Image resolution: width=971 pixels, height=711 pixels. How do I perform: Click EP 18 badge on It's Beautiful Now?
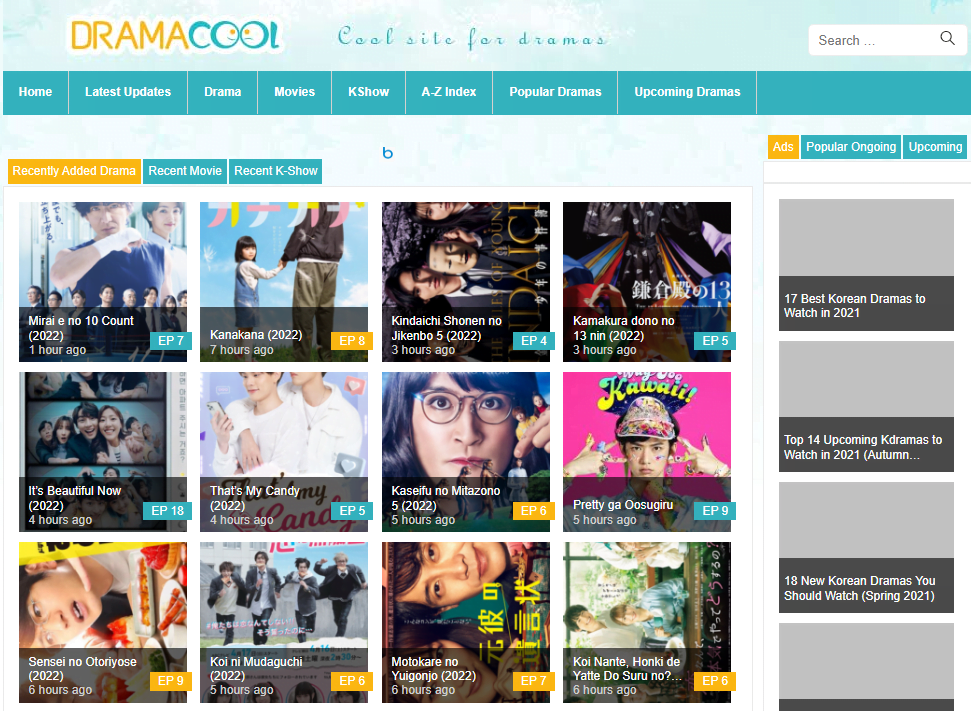[168, 511]
